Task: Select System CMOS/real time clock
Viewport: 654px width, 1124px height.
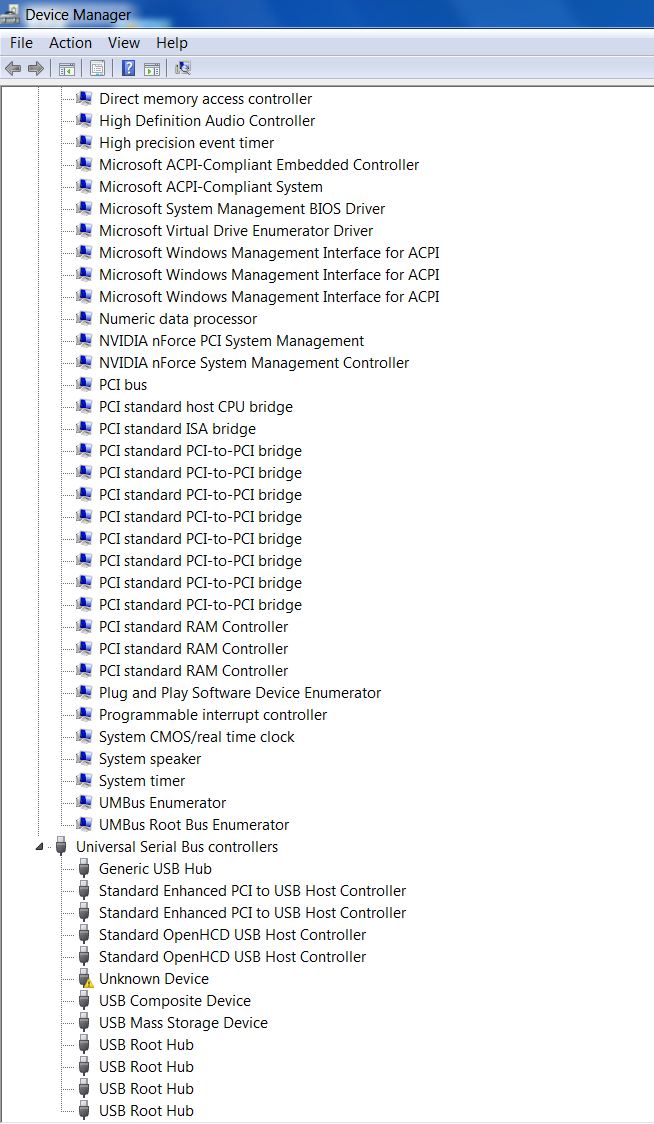Action: (x=196, y=737)
